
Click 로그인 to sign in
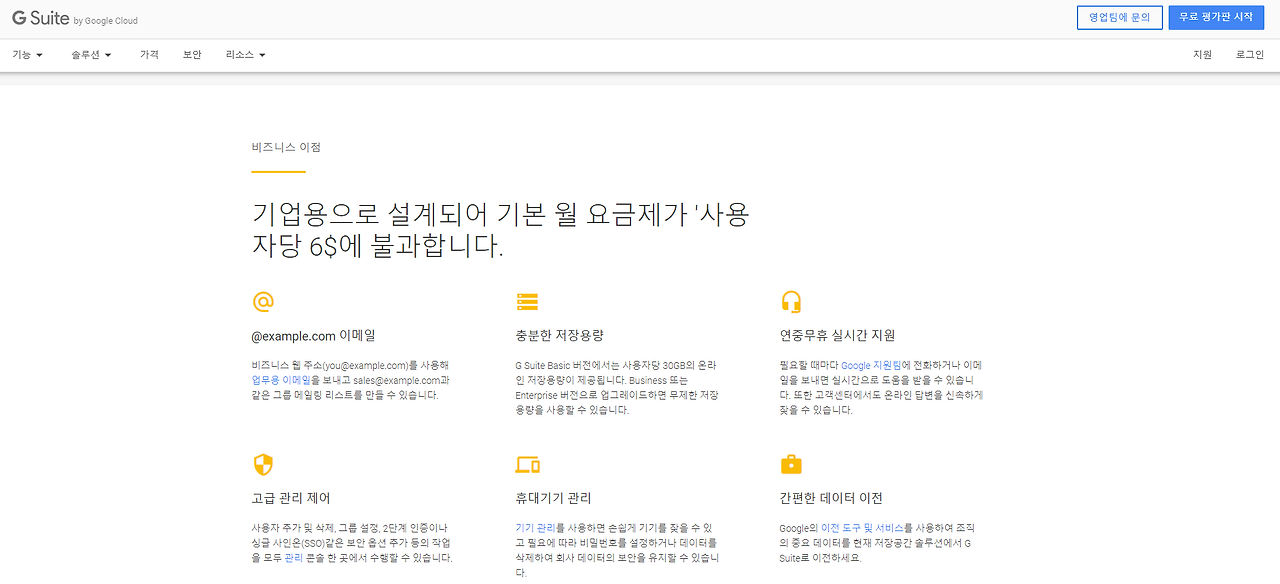1250,55
